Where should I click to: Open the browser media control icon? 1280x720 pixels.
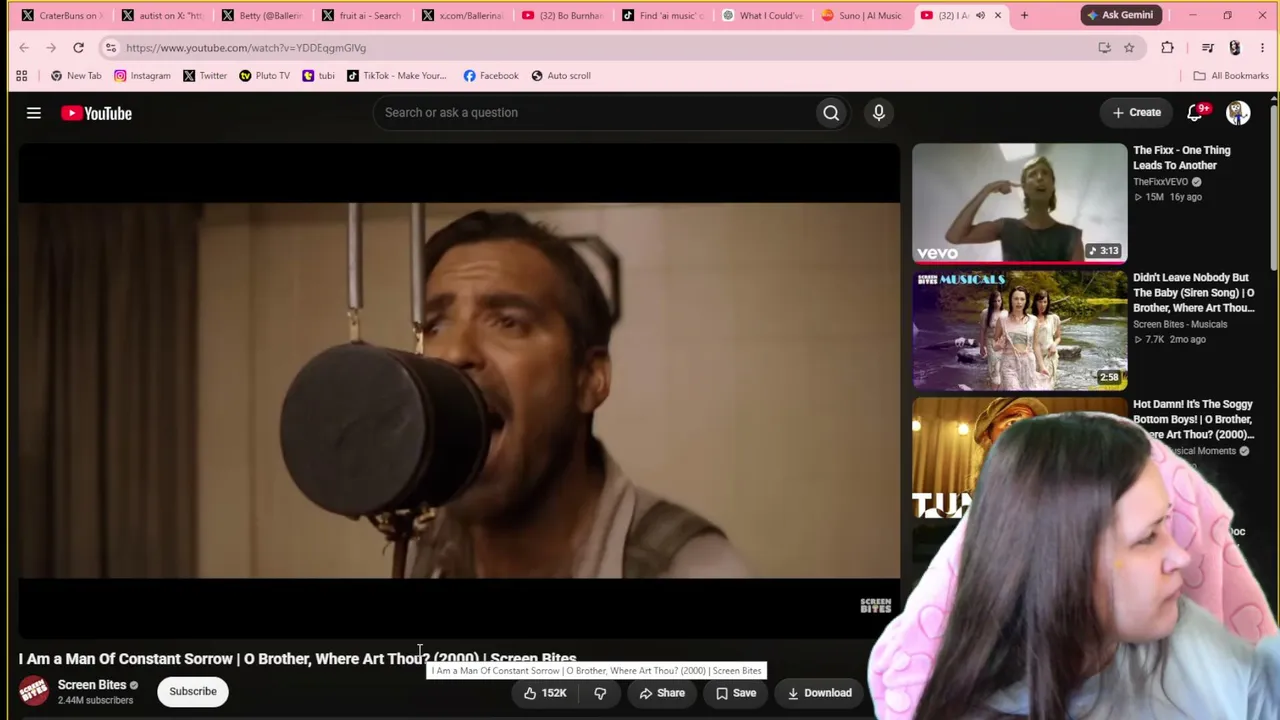1208,47
